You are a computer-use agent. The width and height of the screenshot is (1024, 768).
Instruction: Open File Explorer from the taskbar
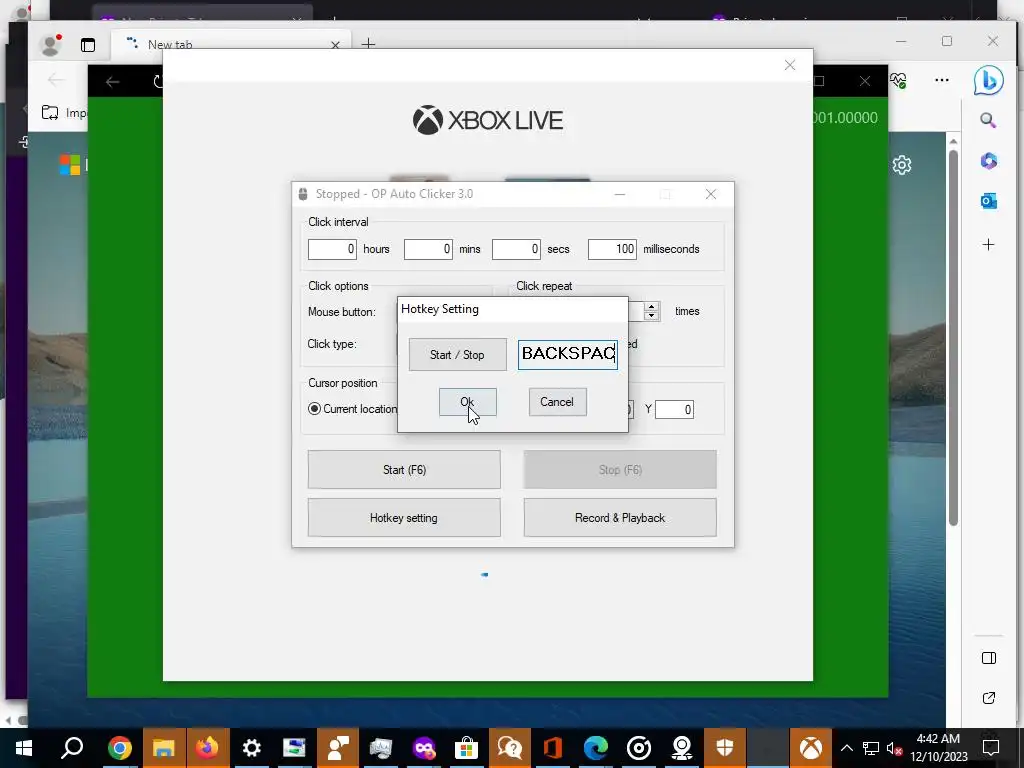point(163,748)
